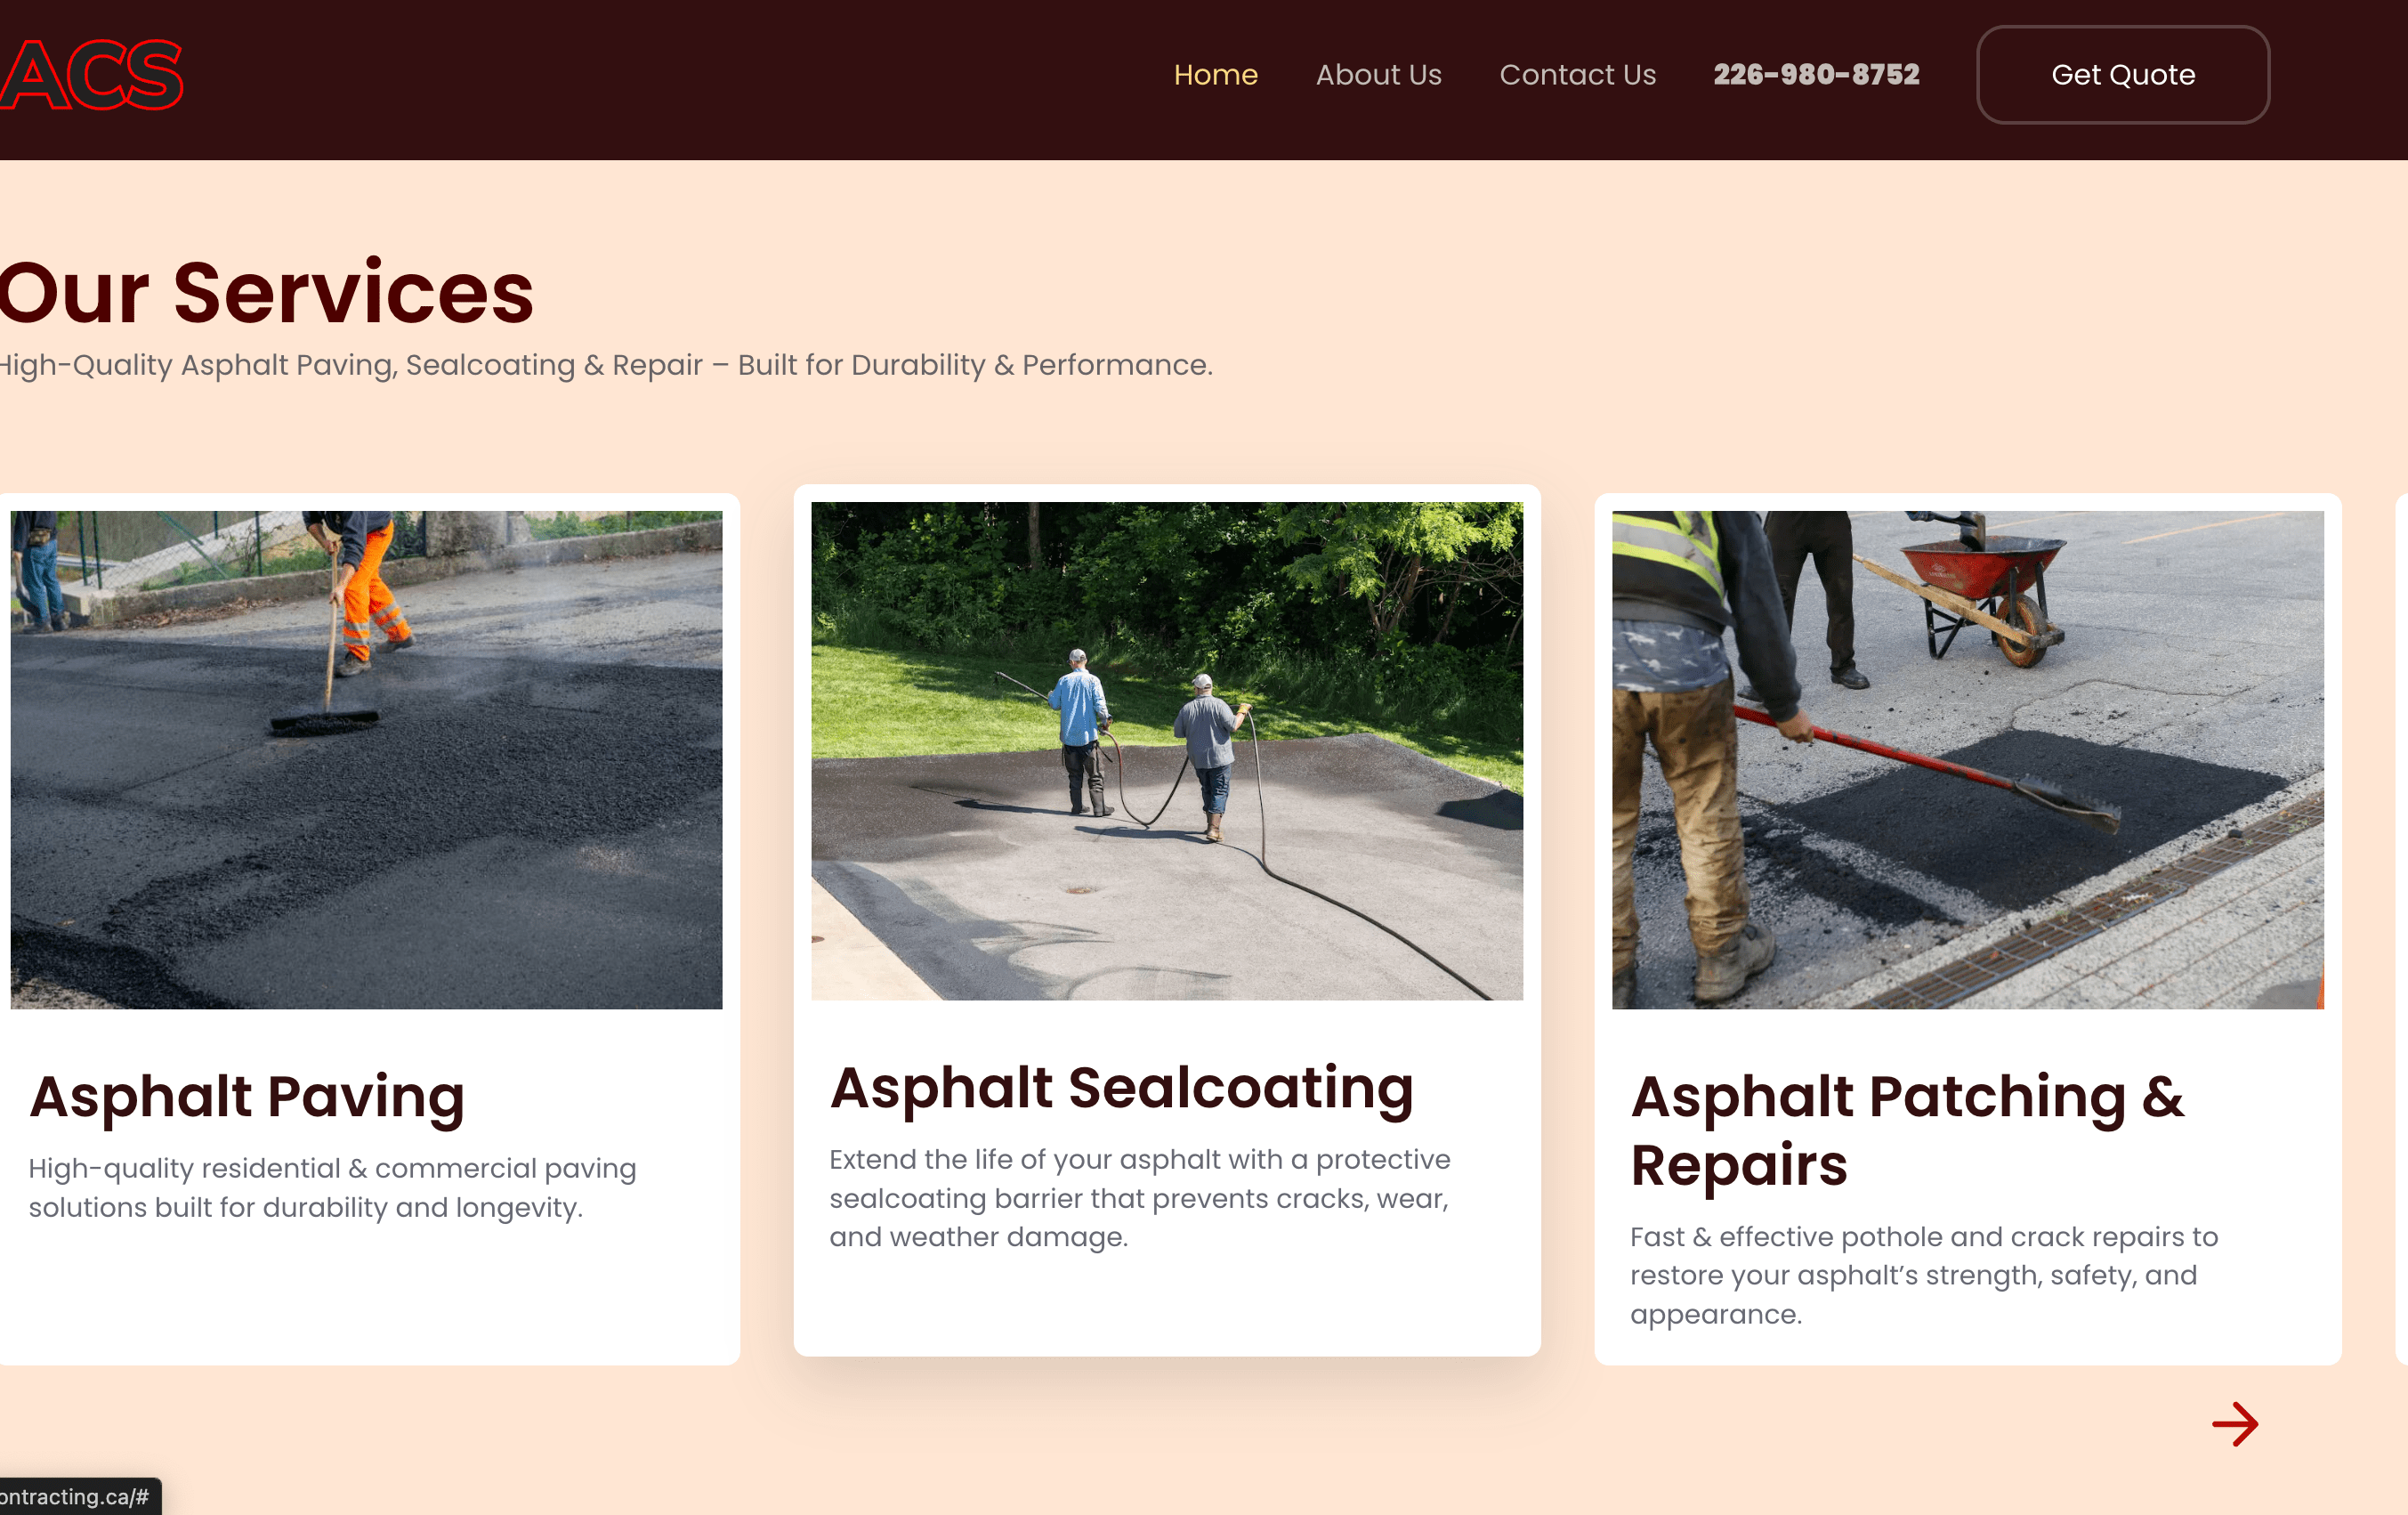Image resolution: width=2408 pixels, height=1515 pixels.
Task: Click the right arrow to see more services
Action: click(x=2238, y=1425)
